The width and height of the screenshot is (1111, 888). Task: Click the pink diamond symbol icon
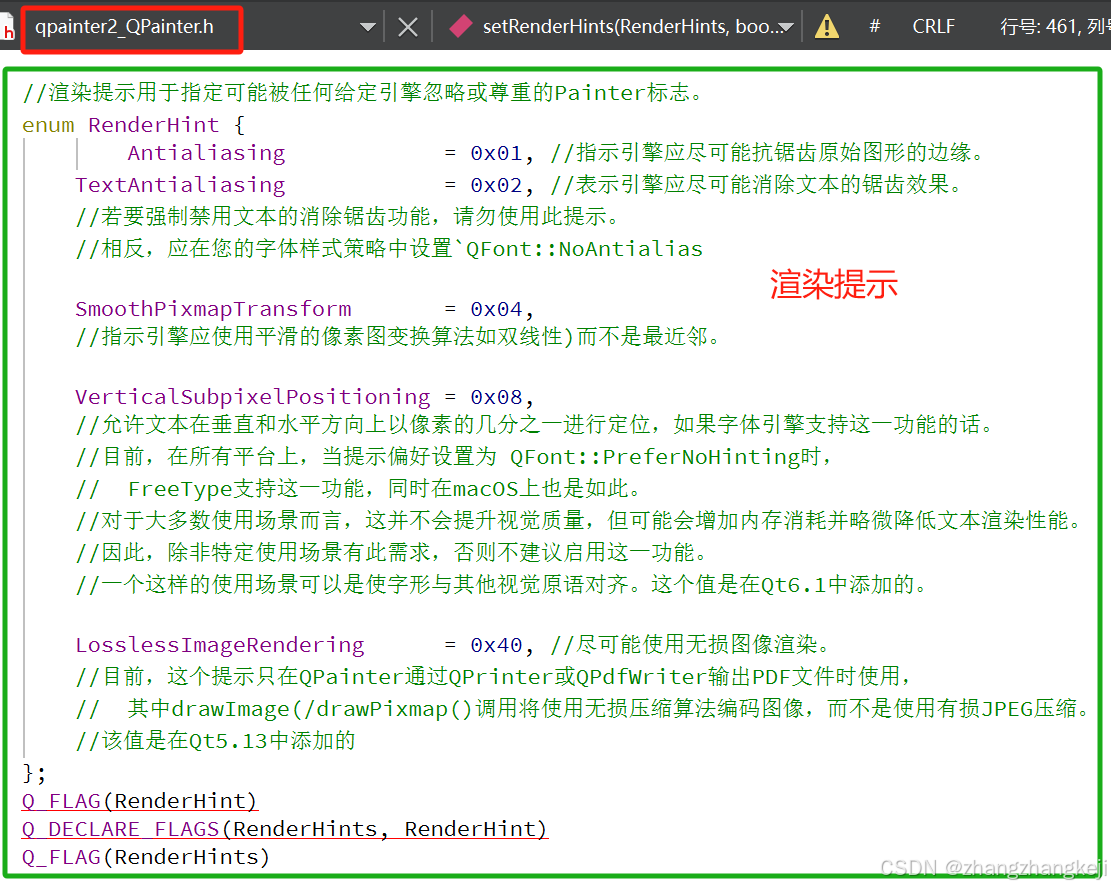tap(461, 27)
